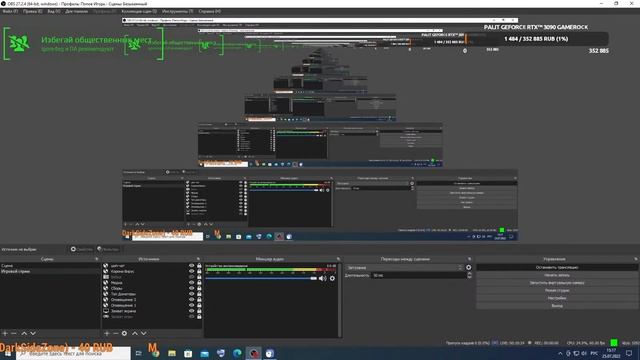Toggle visibility of Топ Донатеры source
This screenshot has height=360, width=640.
click(x=191, y=294)
